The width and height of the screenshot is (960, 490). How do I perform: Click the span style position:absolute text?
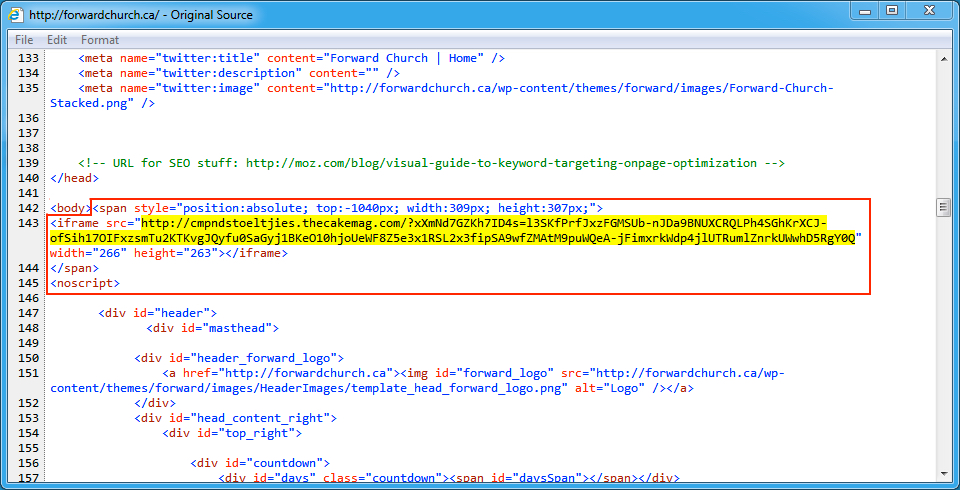point(348,208)
